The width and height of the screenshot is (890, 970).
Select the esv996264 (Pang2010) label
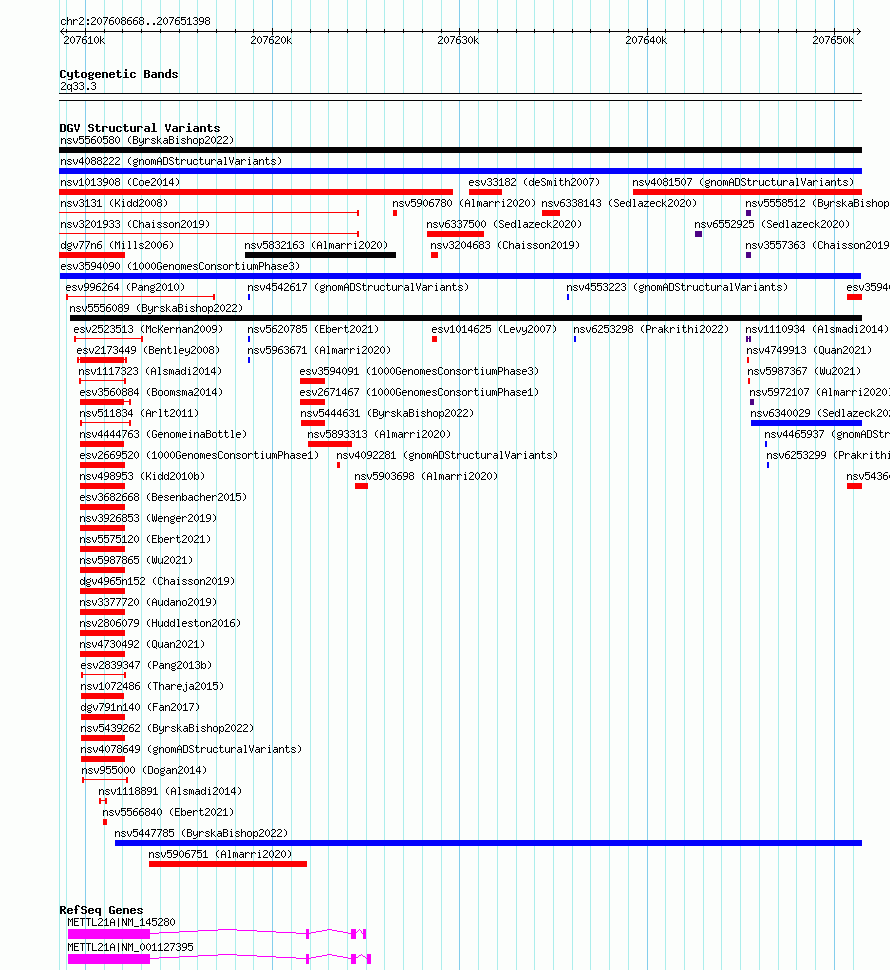125,288
